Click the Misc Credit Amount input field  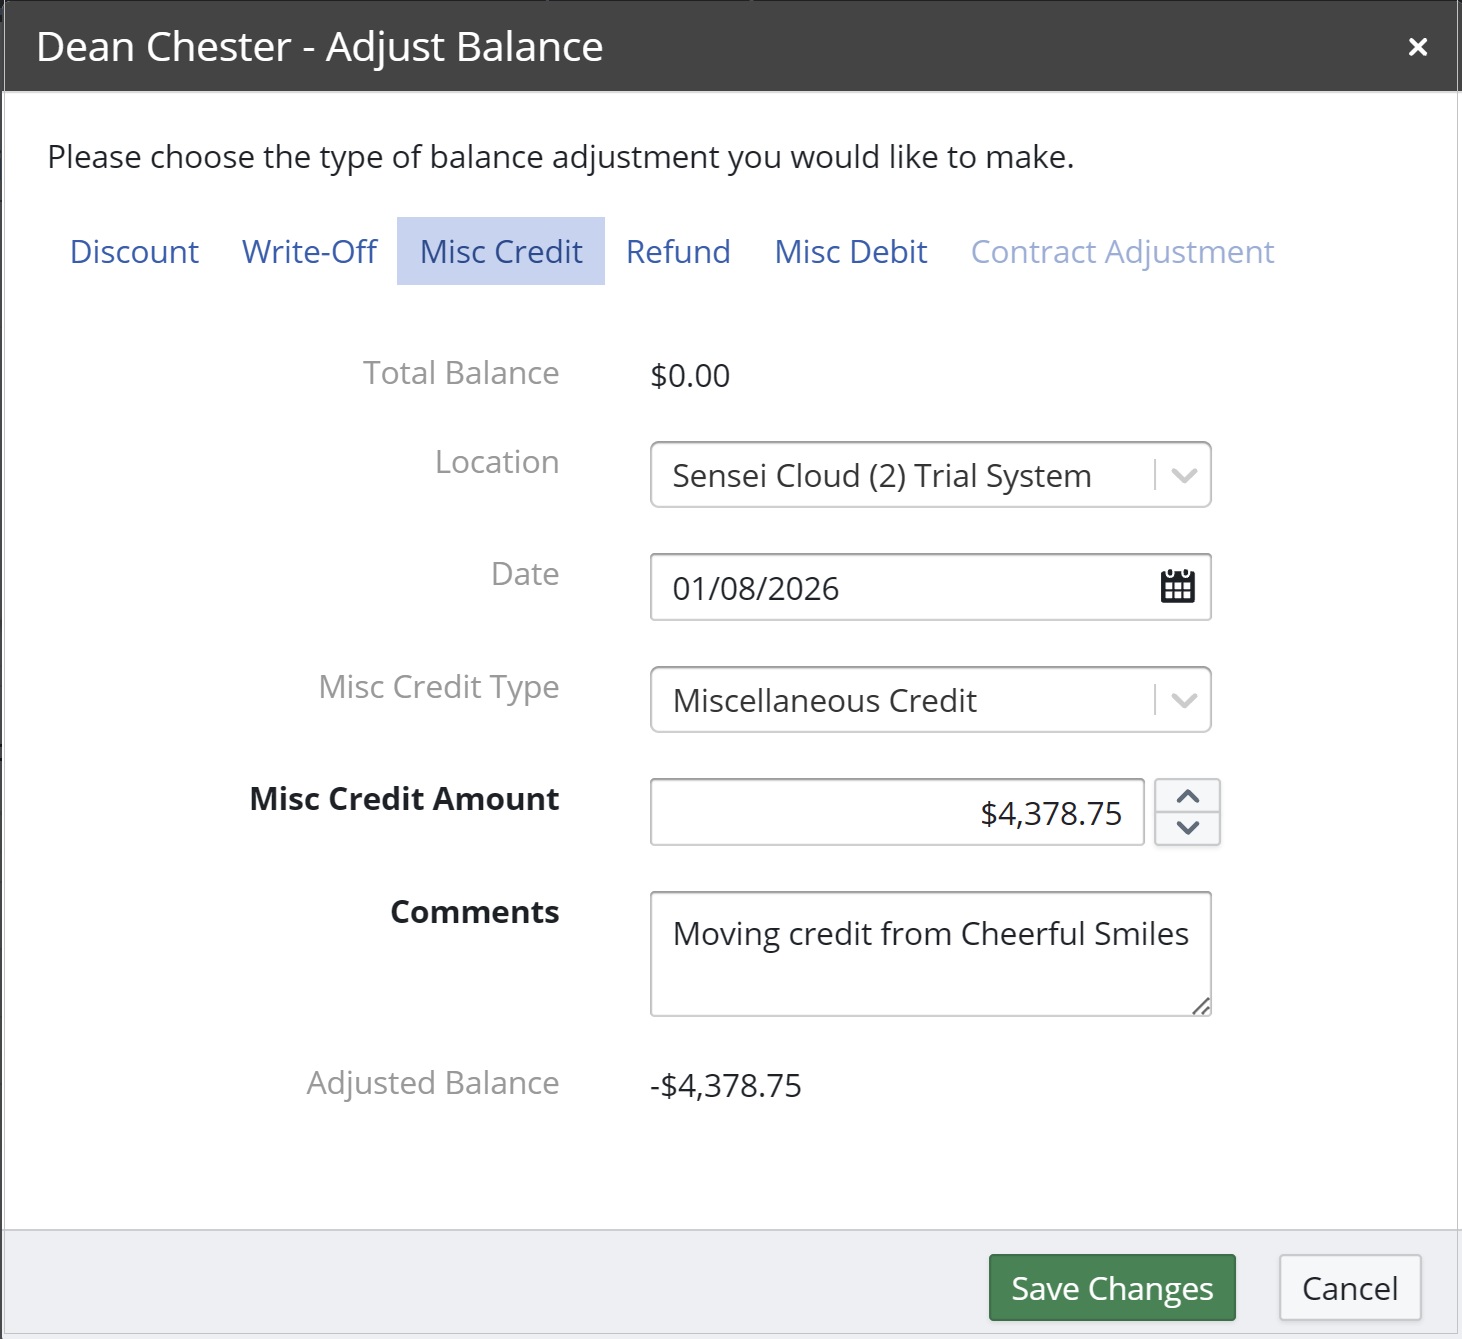click(x=896, y=813)
